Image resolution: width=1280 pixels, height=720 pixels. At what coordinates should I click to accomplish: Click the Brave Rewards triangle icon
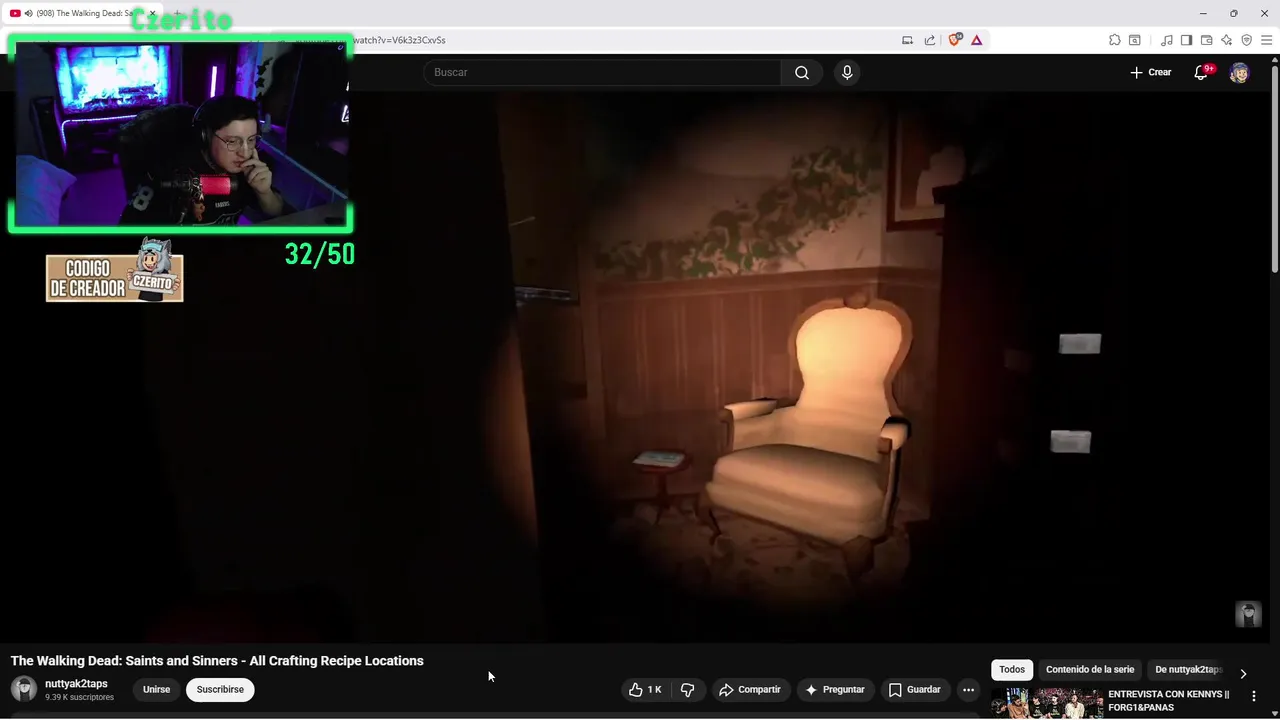tap(976, 40)
